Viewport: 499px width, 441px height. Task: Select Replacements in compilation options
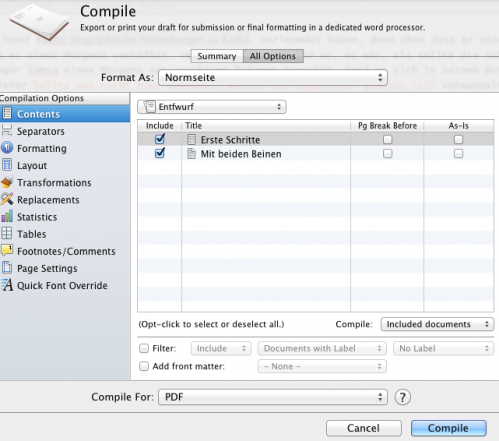coord(65,200)
